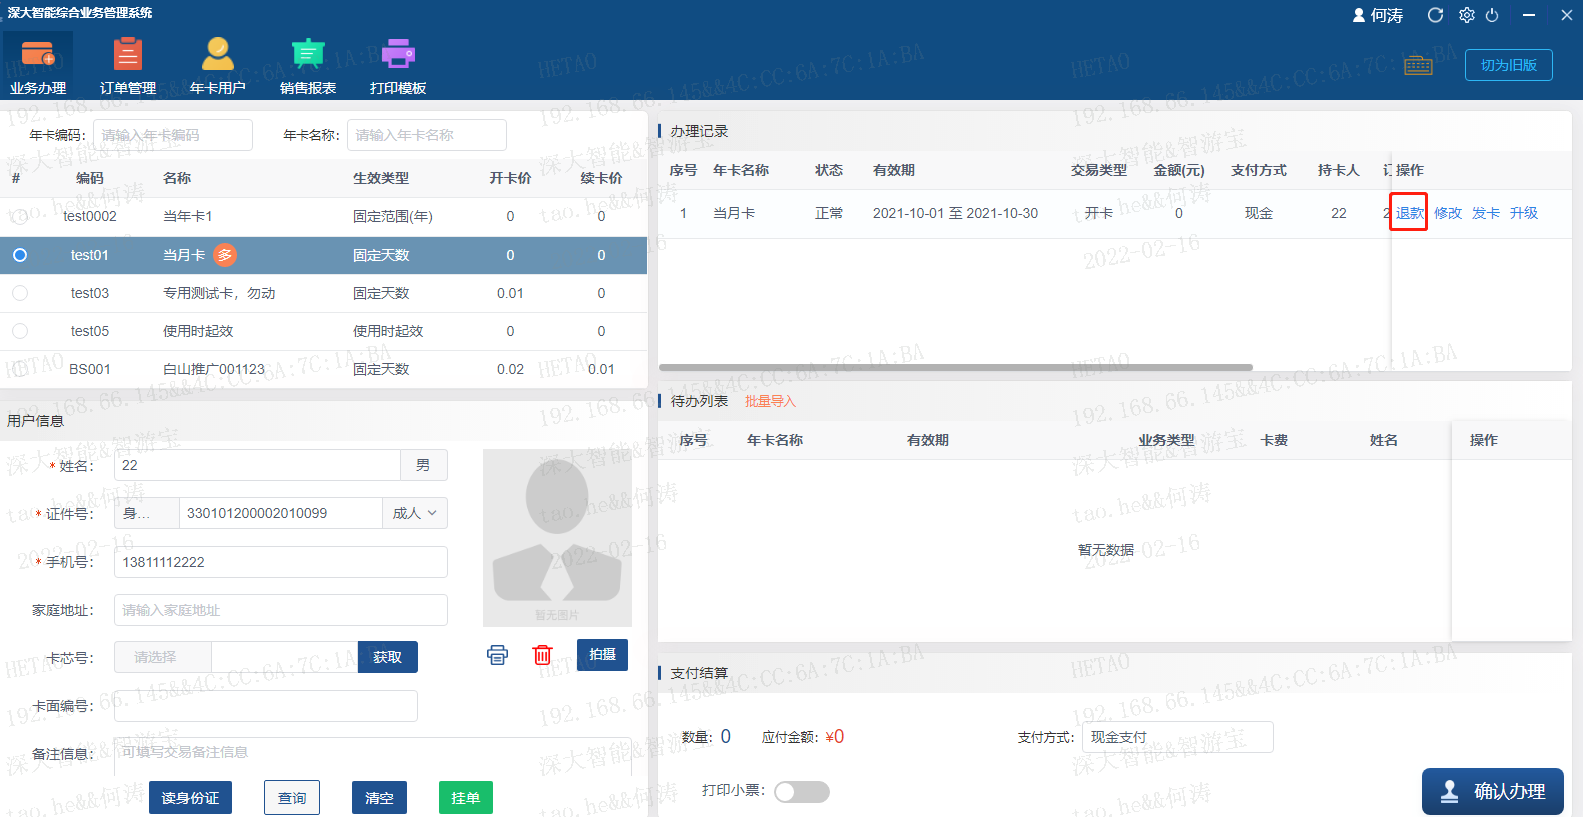The width and height of the screenshot is (1583, 817).
Task: Expand the 成人 type dropdown
Action: [x=414, y=513]
